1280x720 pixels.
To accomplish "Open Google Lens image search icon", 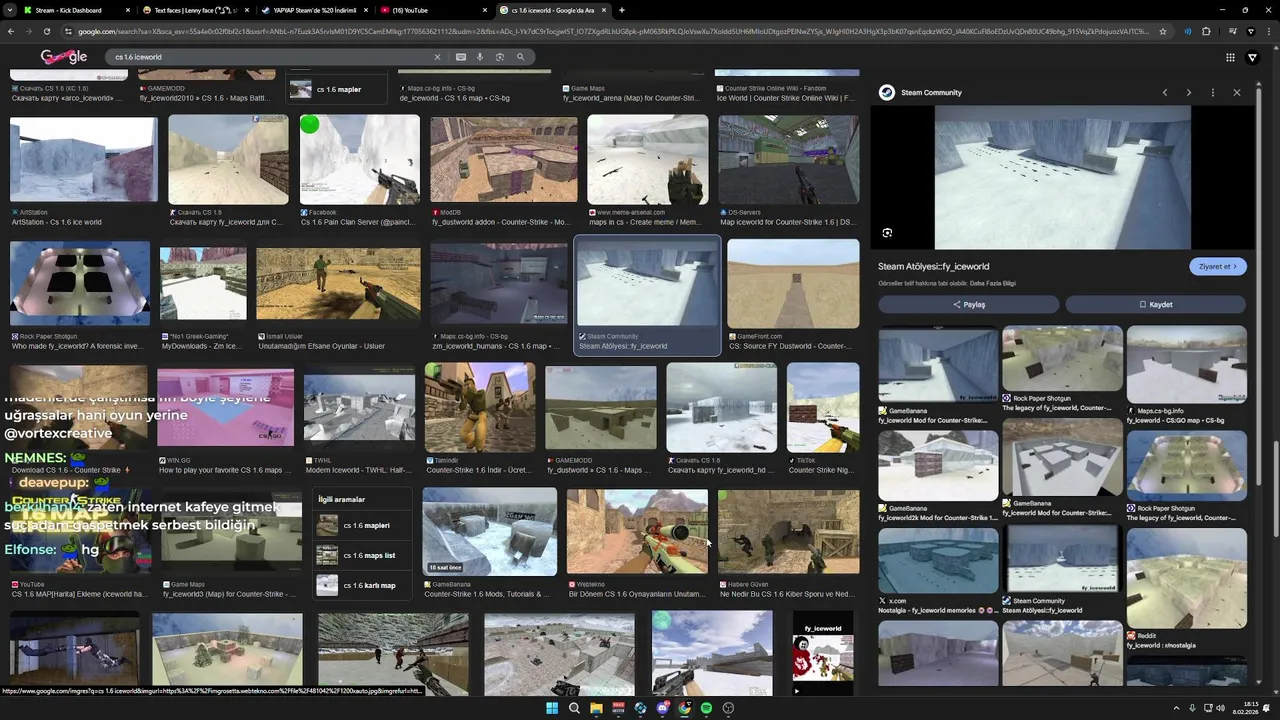I will pyautogui.click(x=500, y=57).
